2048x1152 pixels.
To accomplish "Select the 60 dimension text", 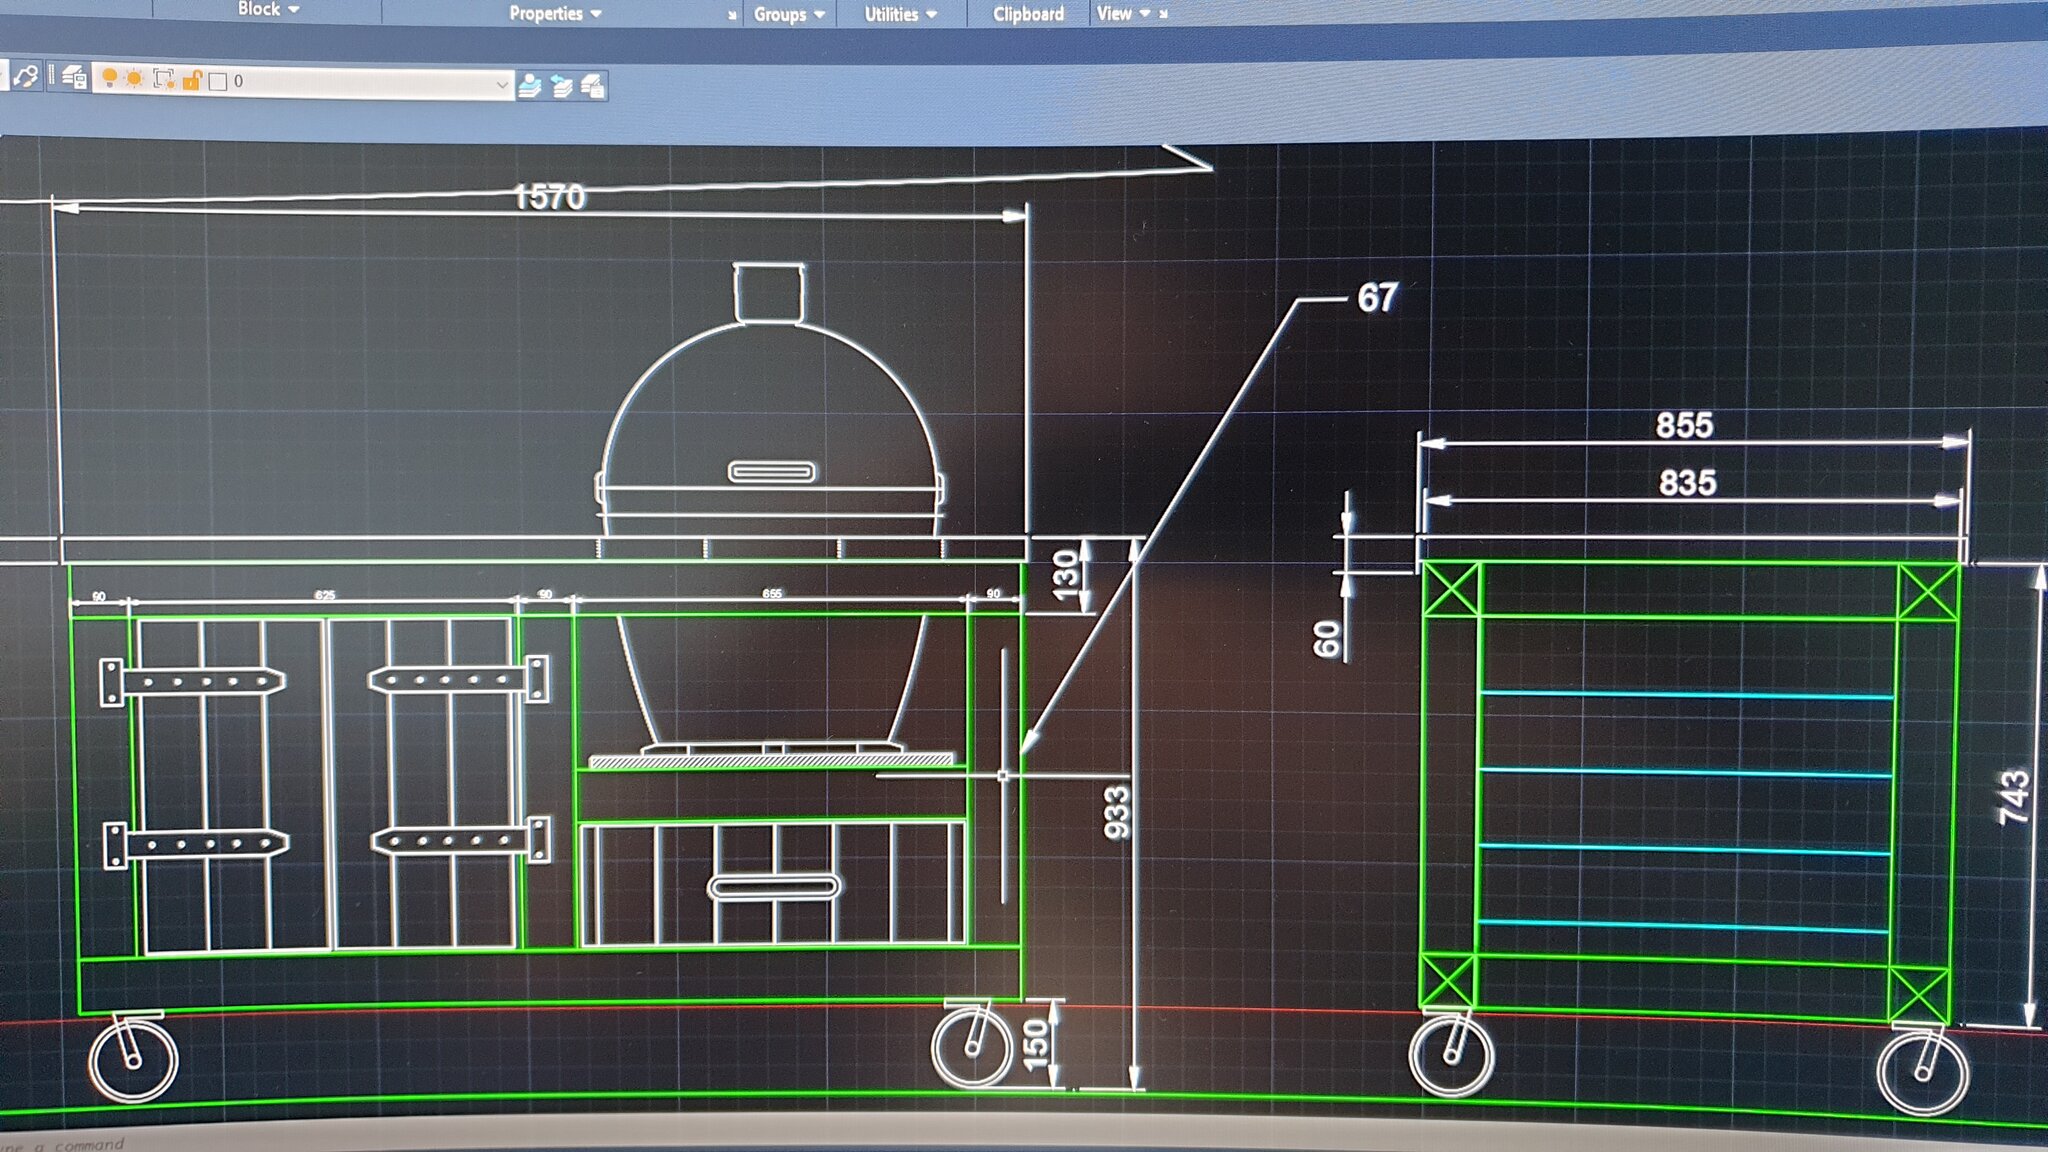I will (1326, 639).
